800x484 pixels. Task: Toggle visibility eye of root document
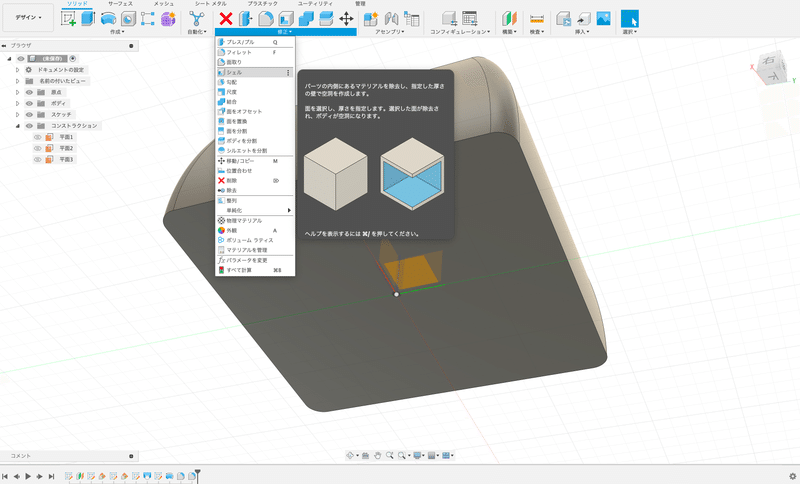(x=21, y=59)
